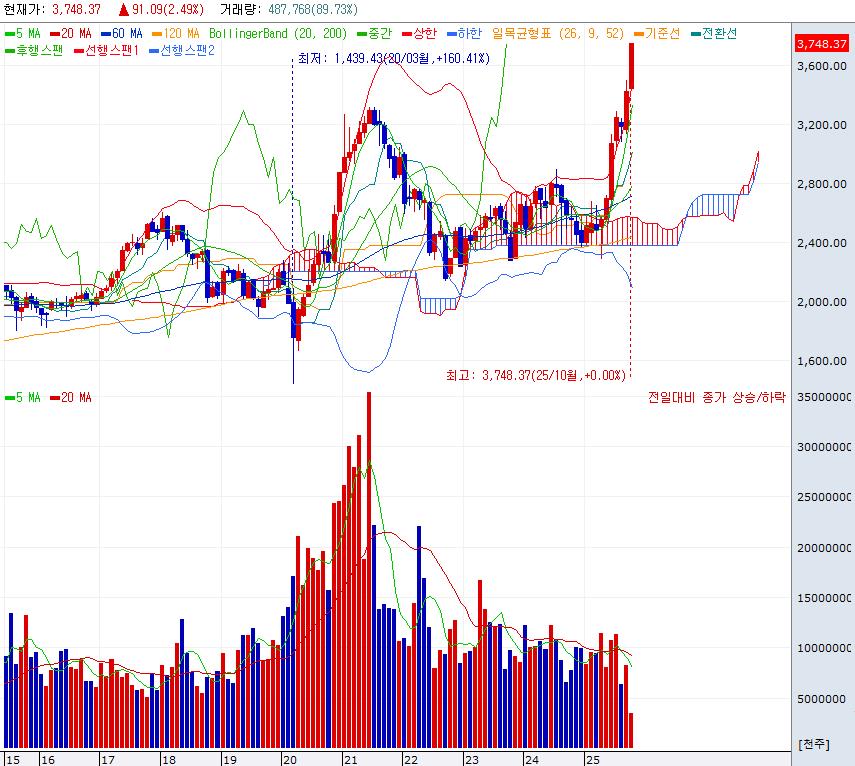This screenshot has height=766, width=855.
Task: Toggle the 하한 lower band legend
Action: (463, 33)
